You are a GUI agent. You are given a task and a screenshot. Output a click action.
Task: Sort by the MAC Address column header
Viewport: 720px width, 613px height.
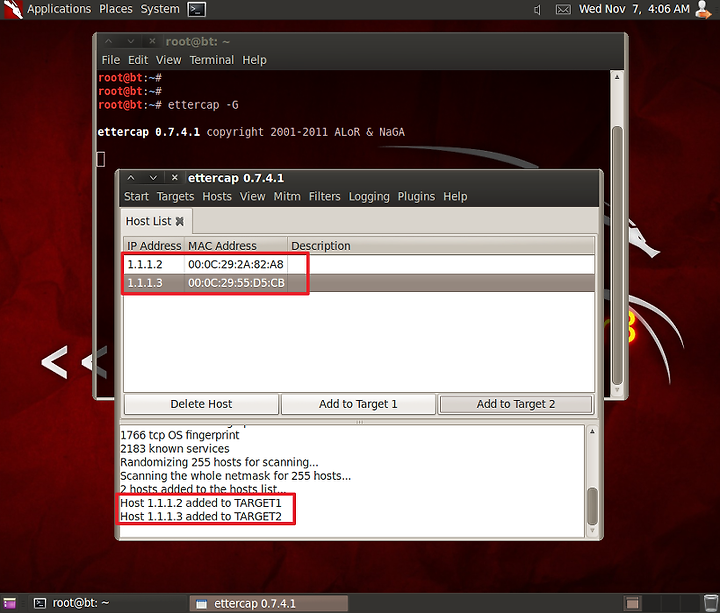236,246
